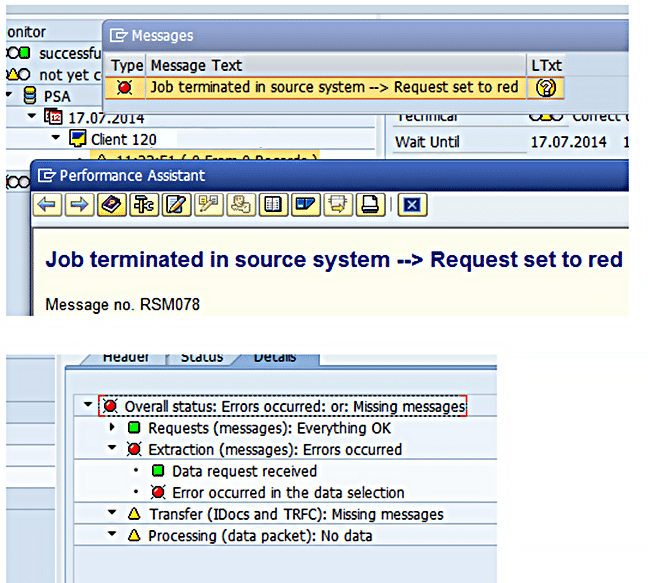Switch to the Header tab
The width and height of the screenshot is (648, 583).
tap(125, 359)
